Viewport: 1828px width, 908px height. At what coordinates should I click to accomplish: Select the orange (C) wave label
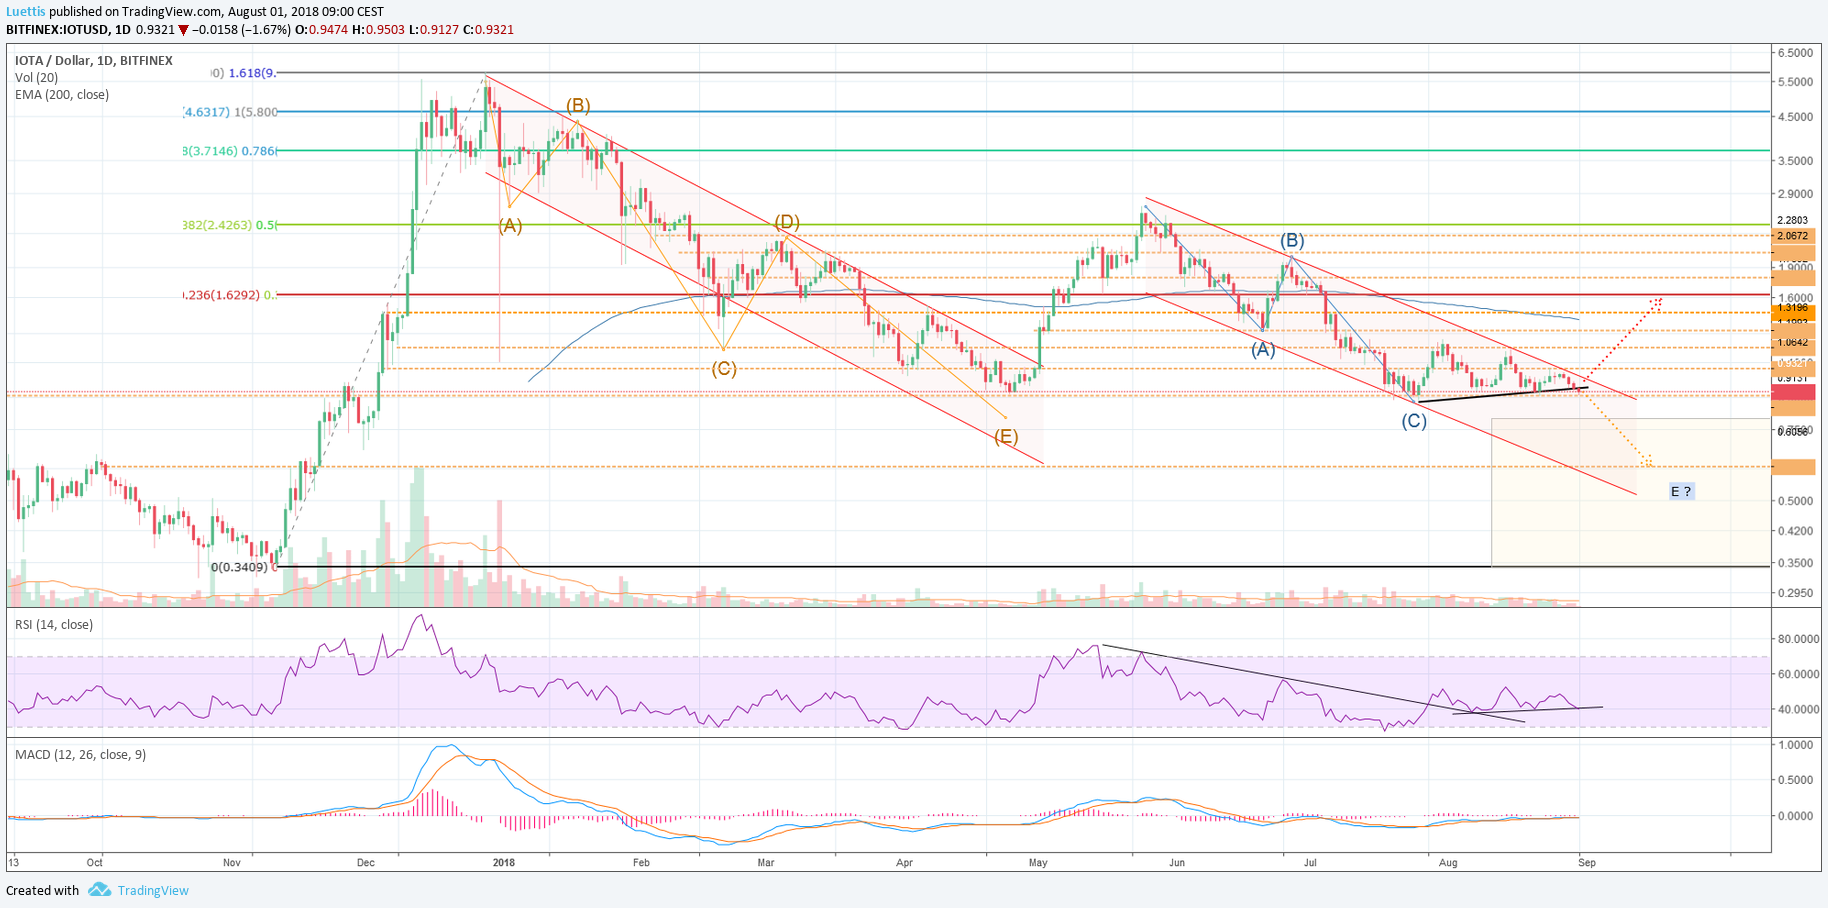click(x=724, y=369)
